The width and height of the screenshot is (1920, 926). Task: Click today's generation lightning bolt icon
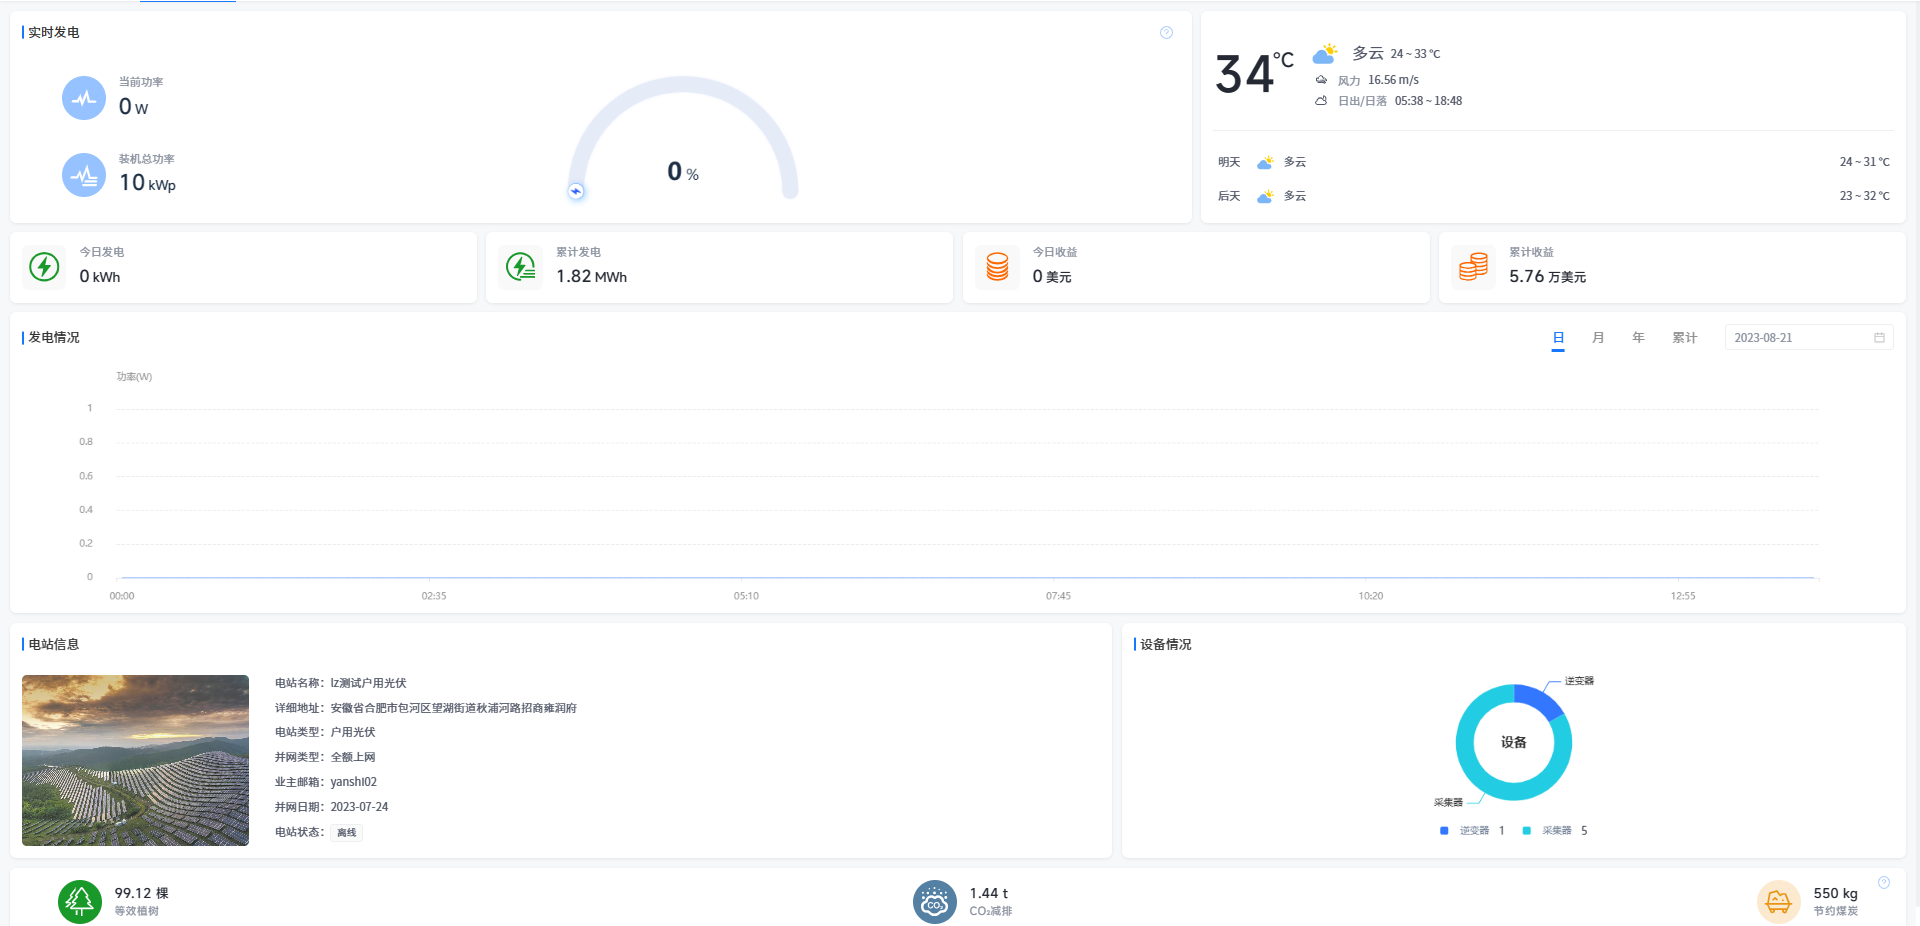pos(44,267)
